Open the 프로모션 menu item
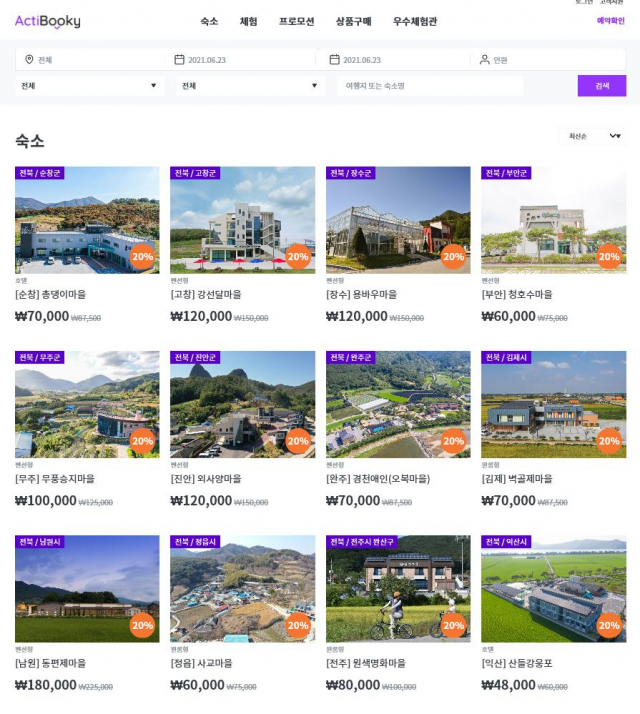Screen dimensions: 640x714 pos(297,21)
